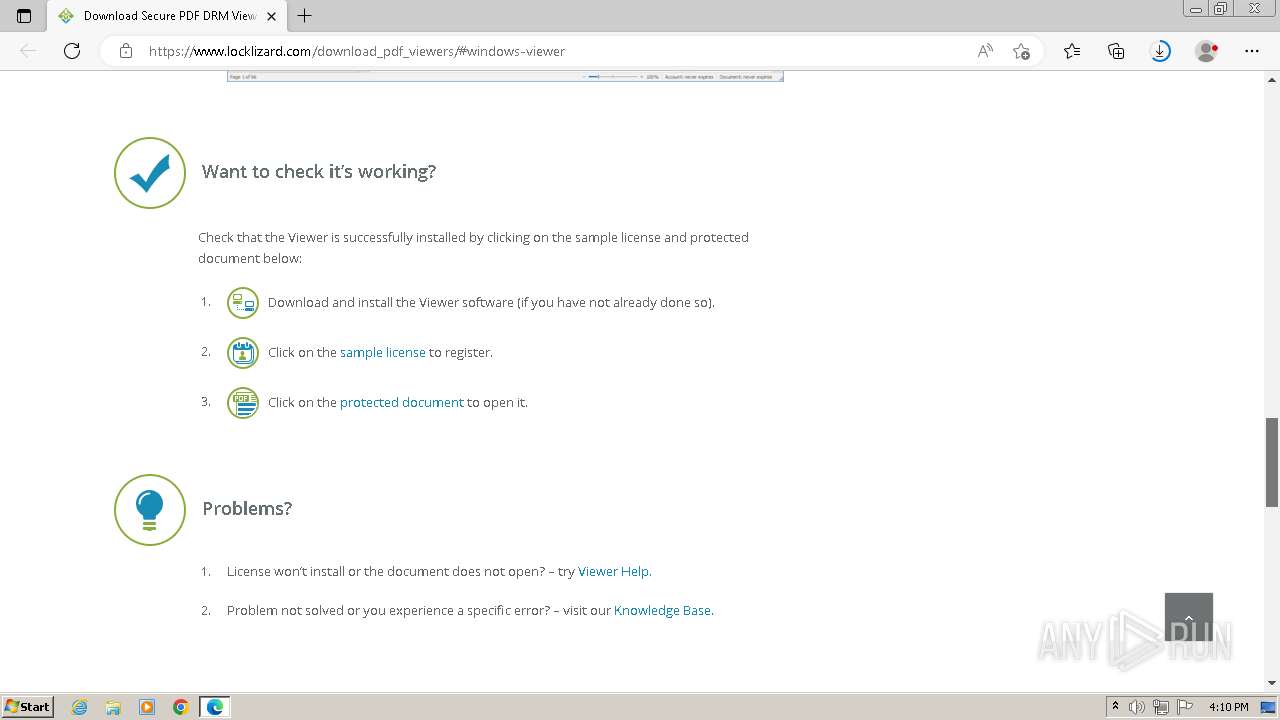Click the download and install step icon
This screenshot has width=1280, height=720.
[x=243, y=303]
